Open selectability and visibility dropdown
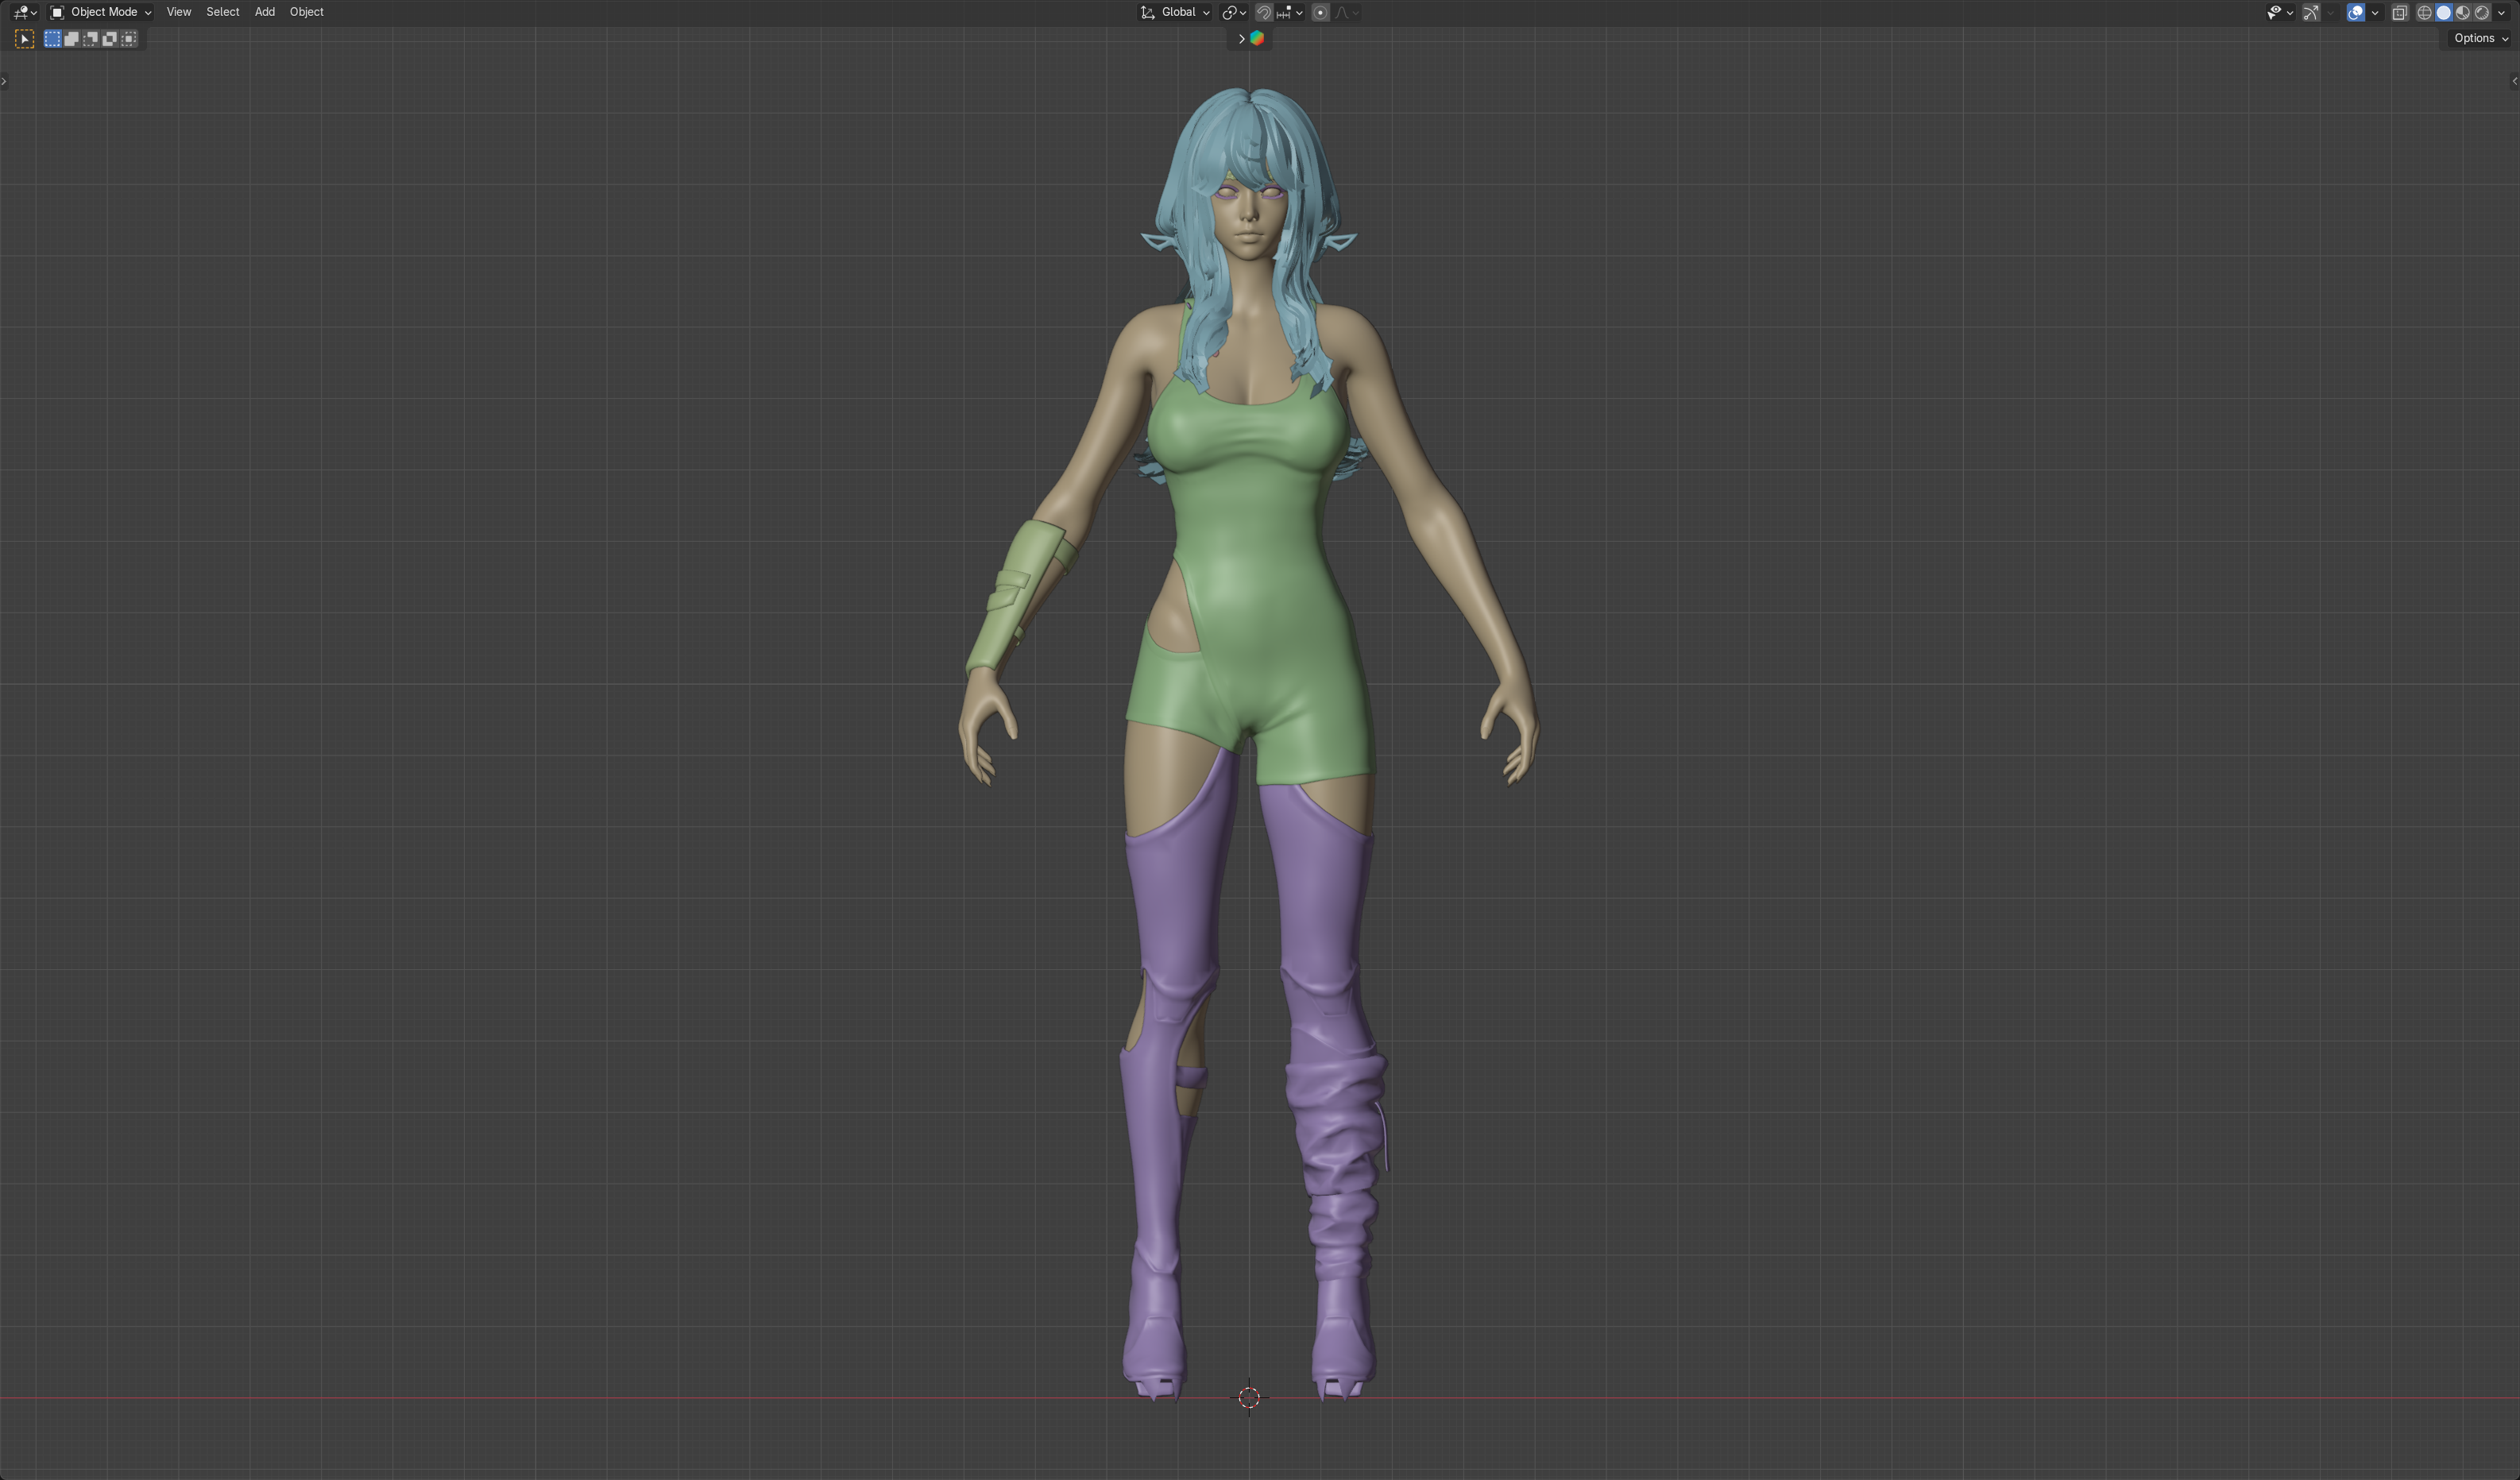The width and height of the screenshot is (2520, 1480). (x=2280, y=12)
